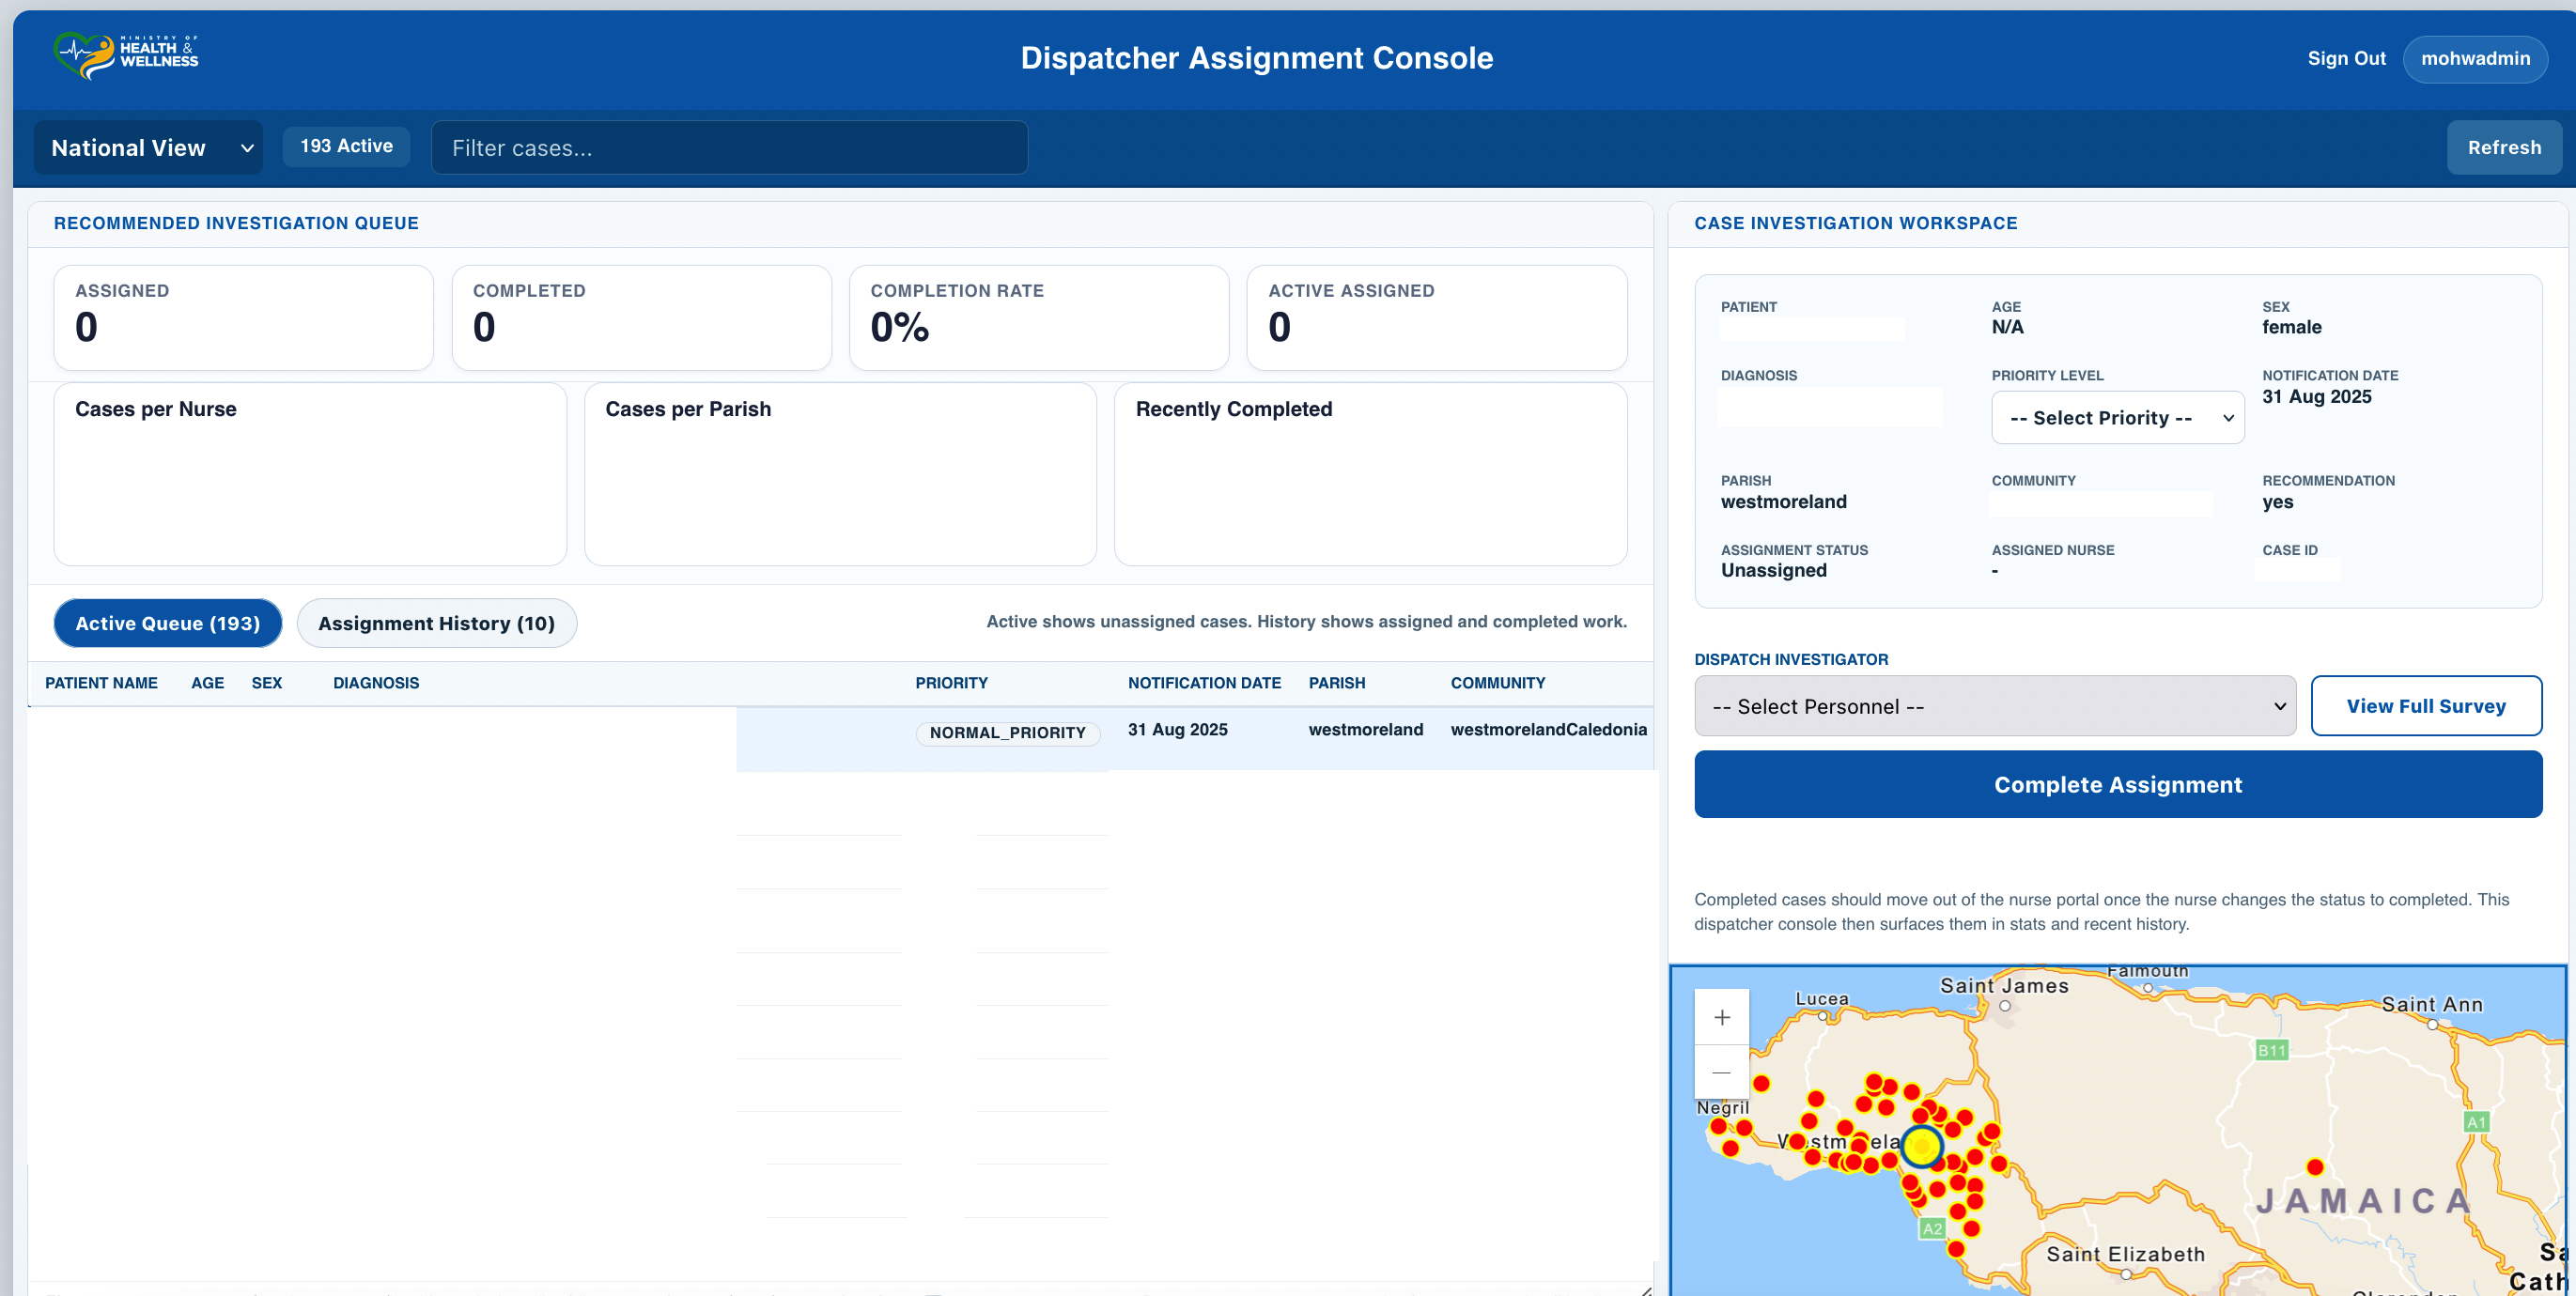Zoom out on the Jamaica map

[x=1722, y=1072]
